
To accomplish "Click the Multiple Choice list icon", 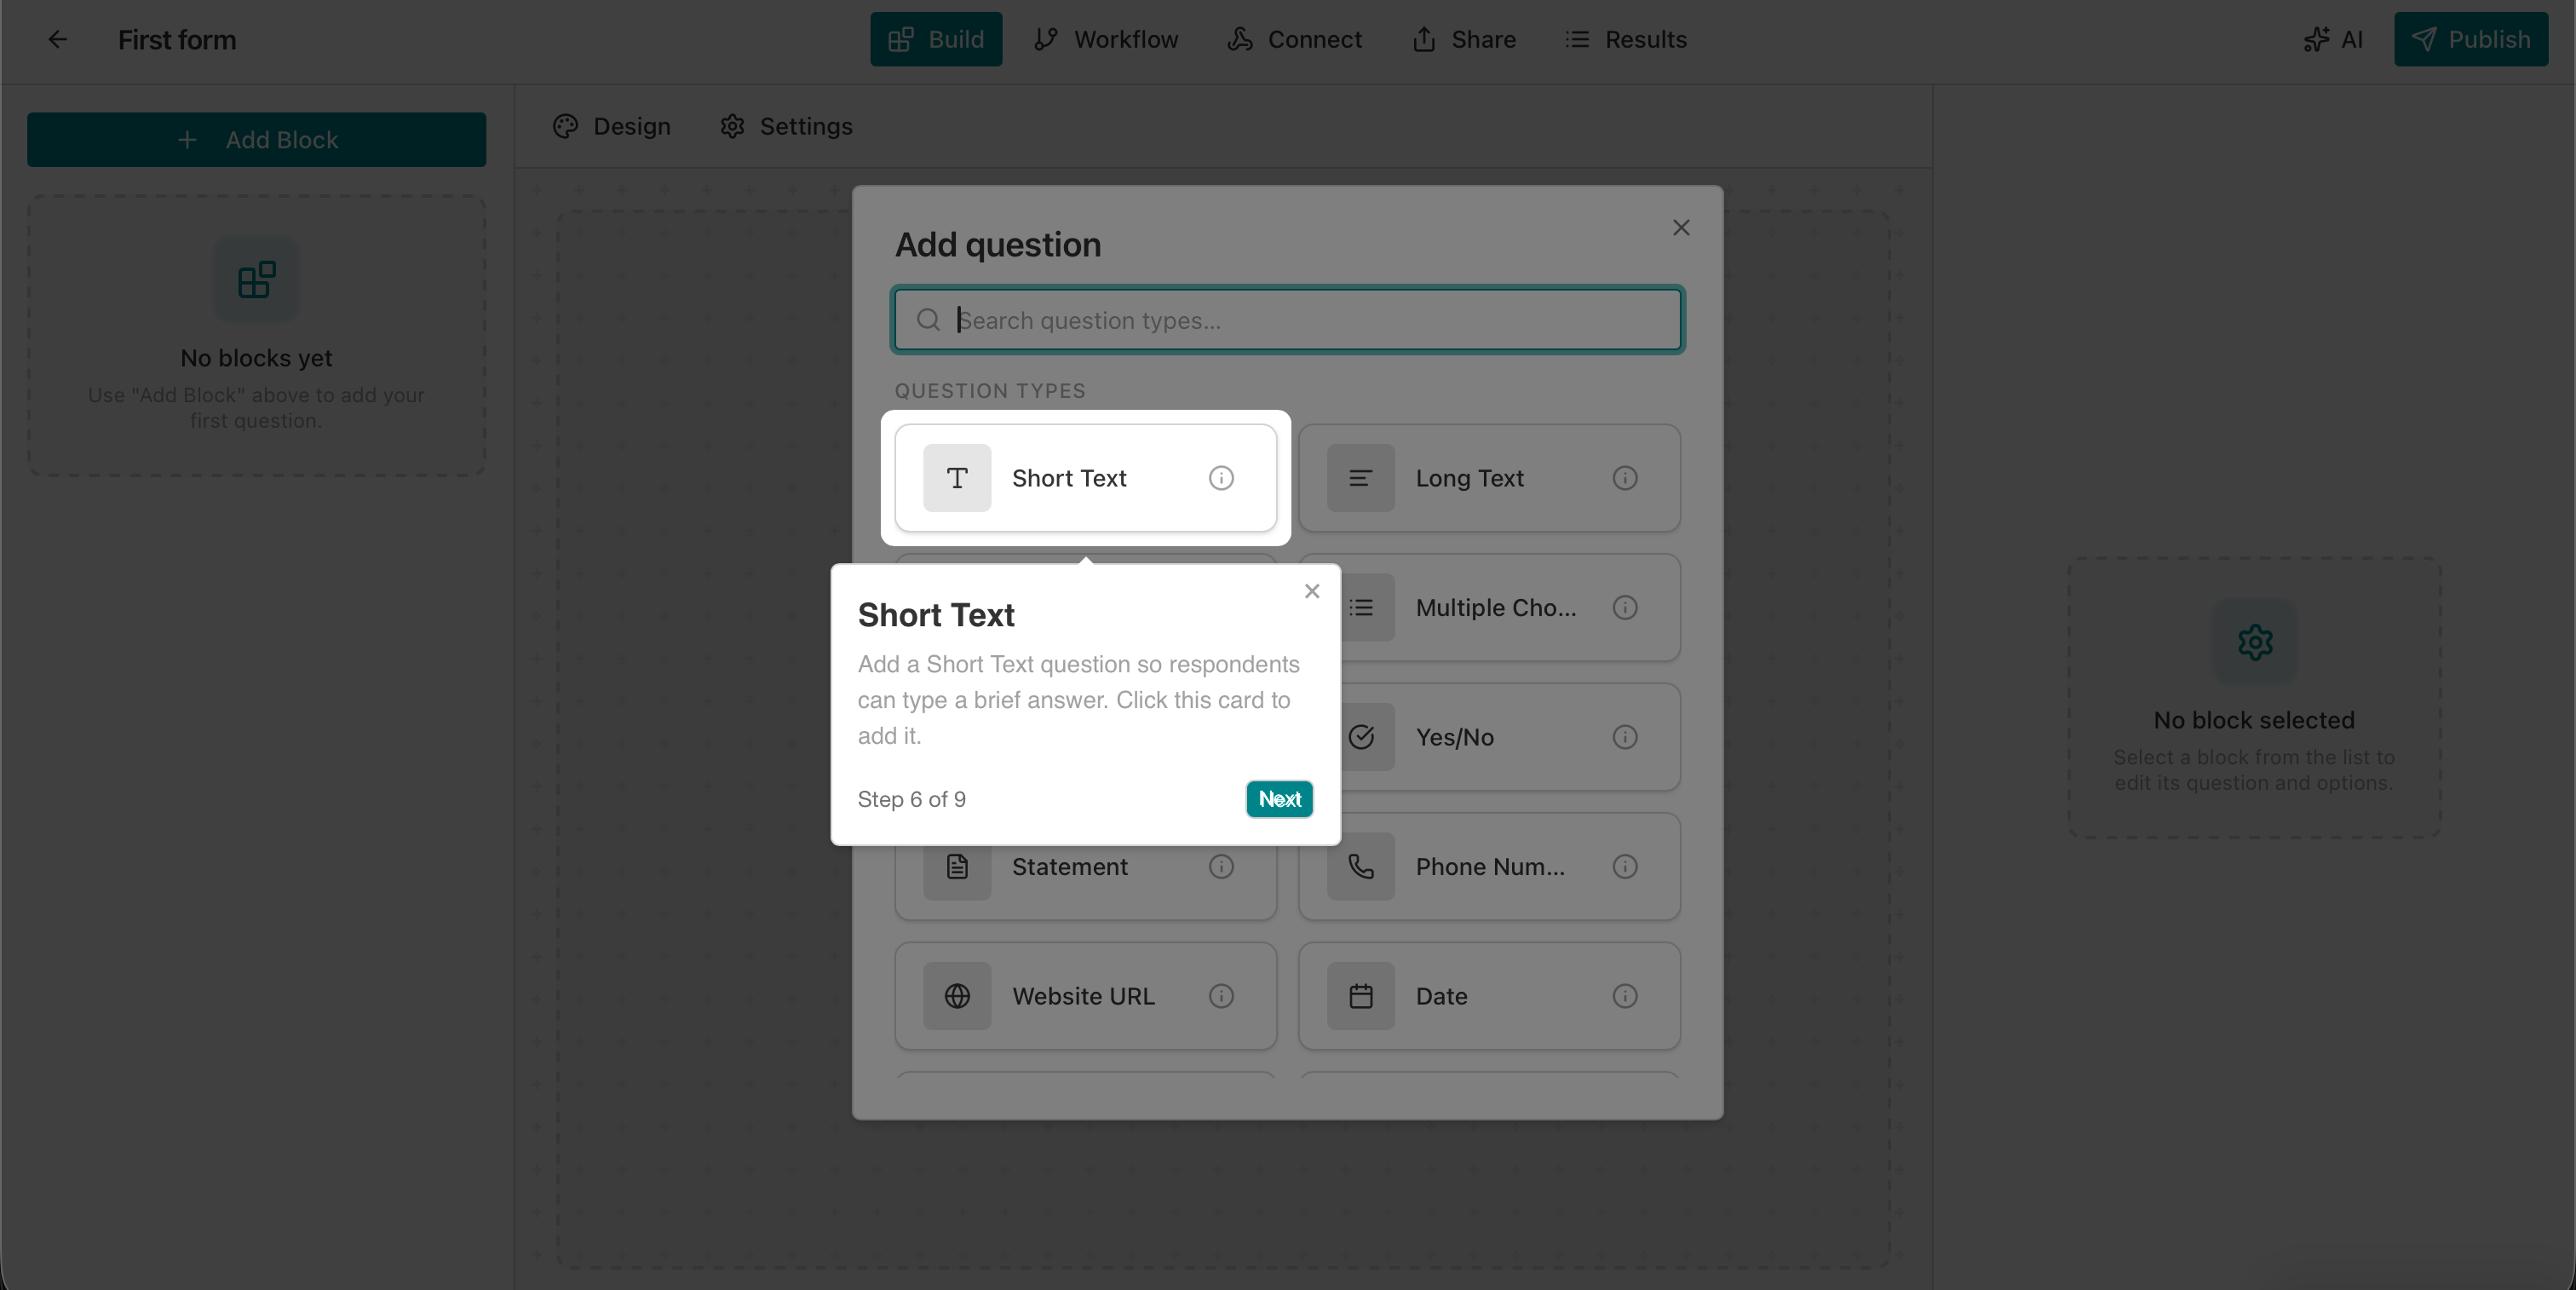I will pyautogui.click(x=1361, y=607).
